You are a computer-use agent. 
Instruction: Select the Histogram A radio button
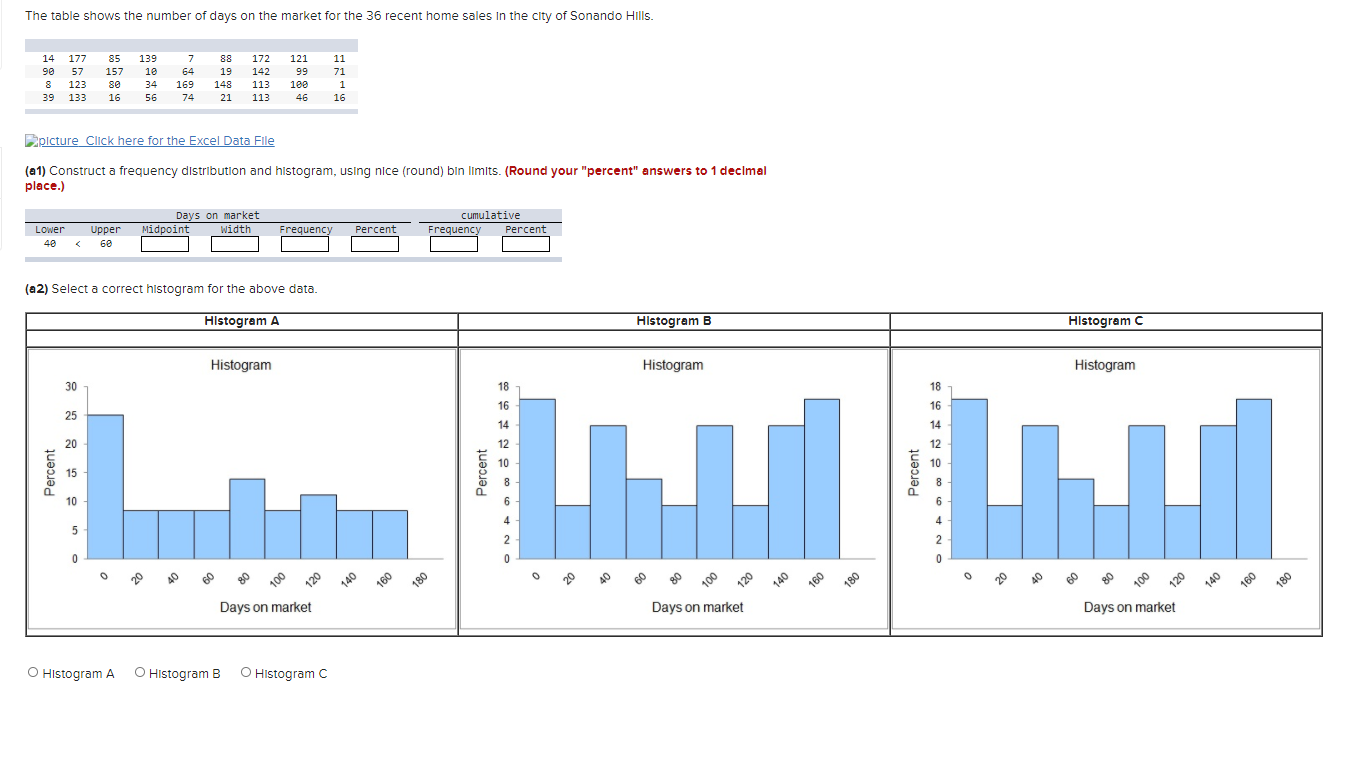point(32,671)
